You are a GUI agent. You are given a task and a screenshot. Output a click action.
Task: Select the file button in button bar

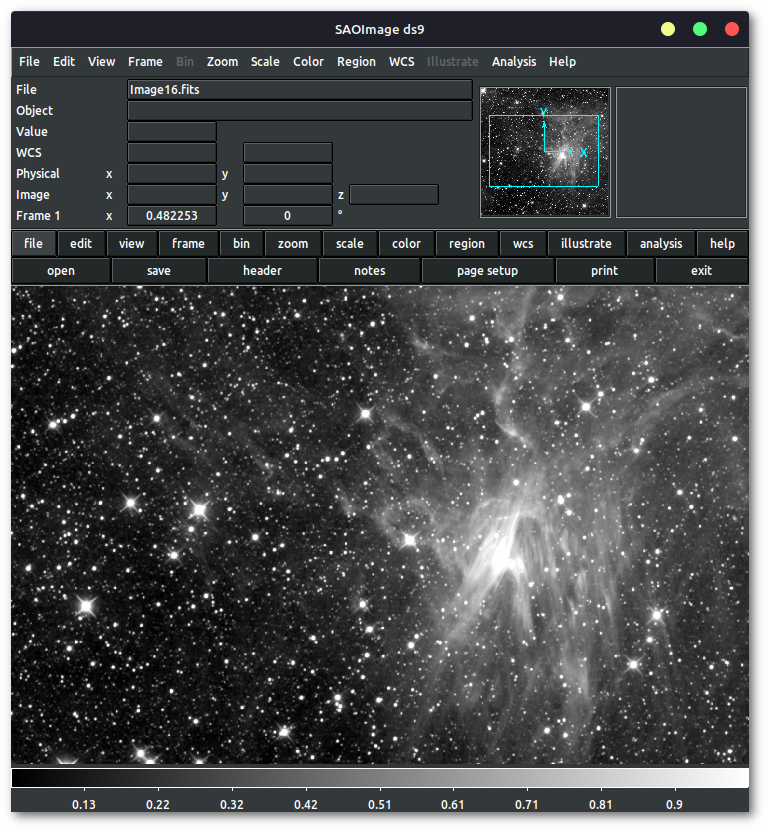pos(33,243)
